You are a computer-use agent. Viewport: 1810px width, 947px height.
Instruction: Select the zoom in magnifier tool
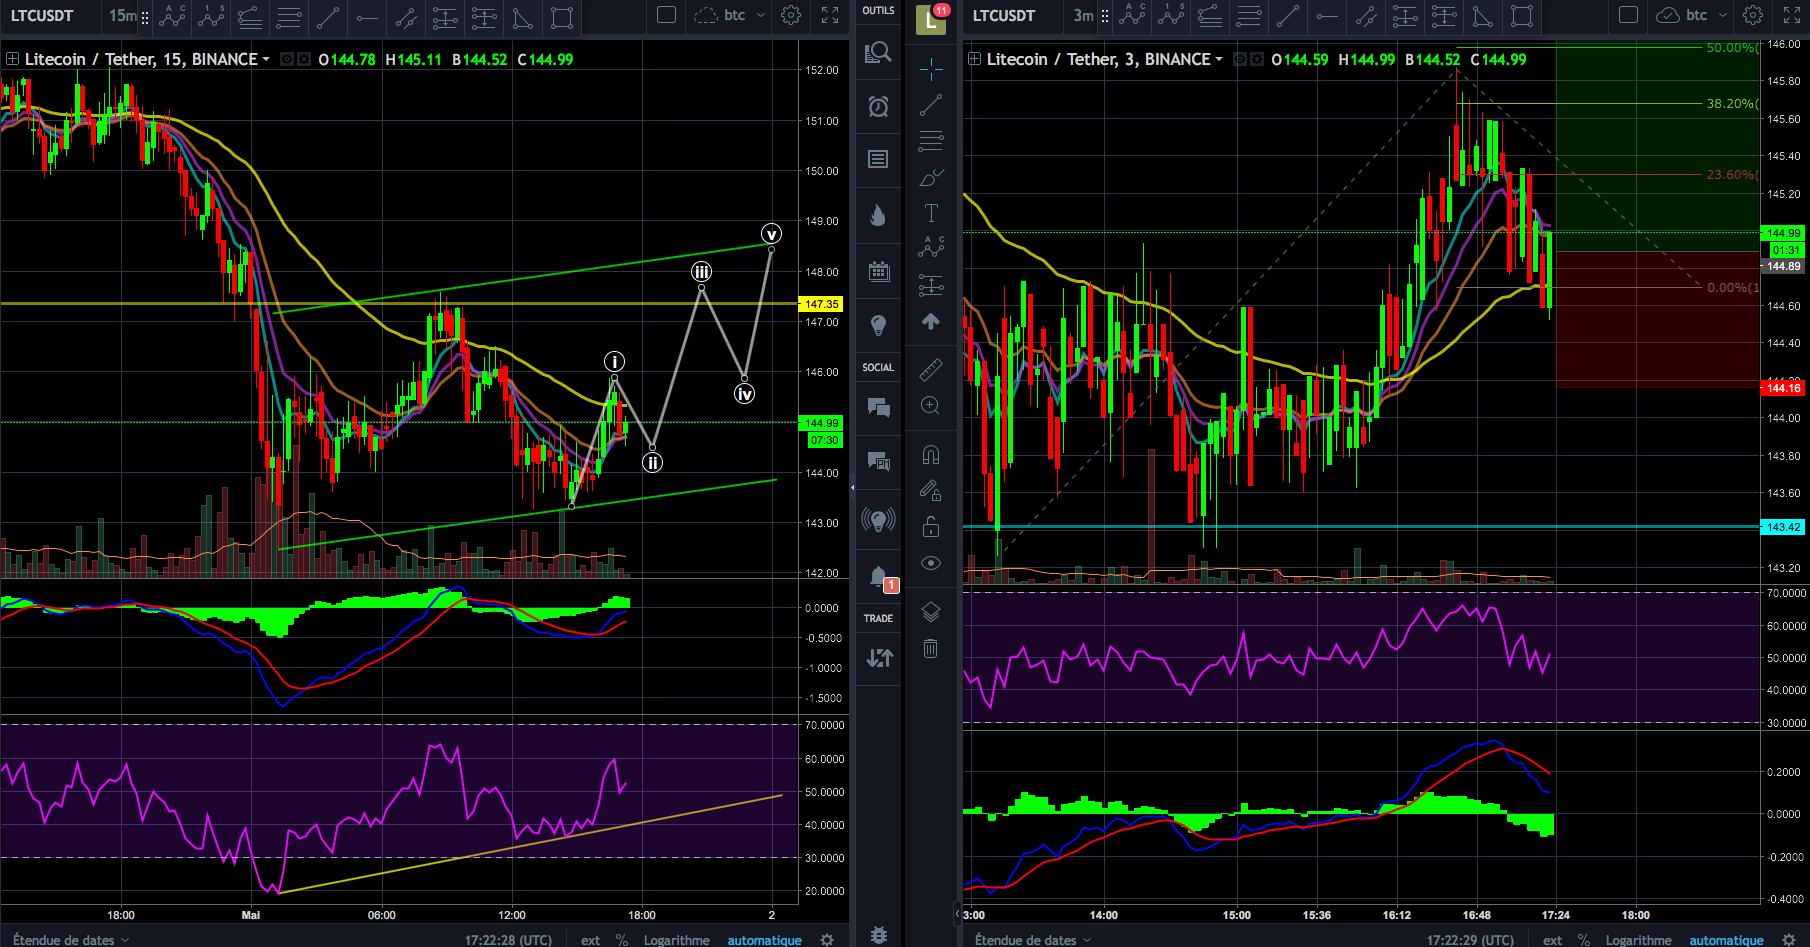click(x=931, y=405)
